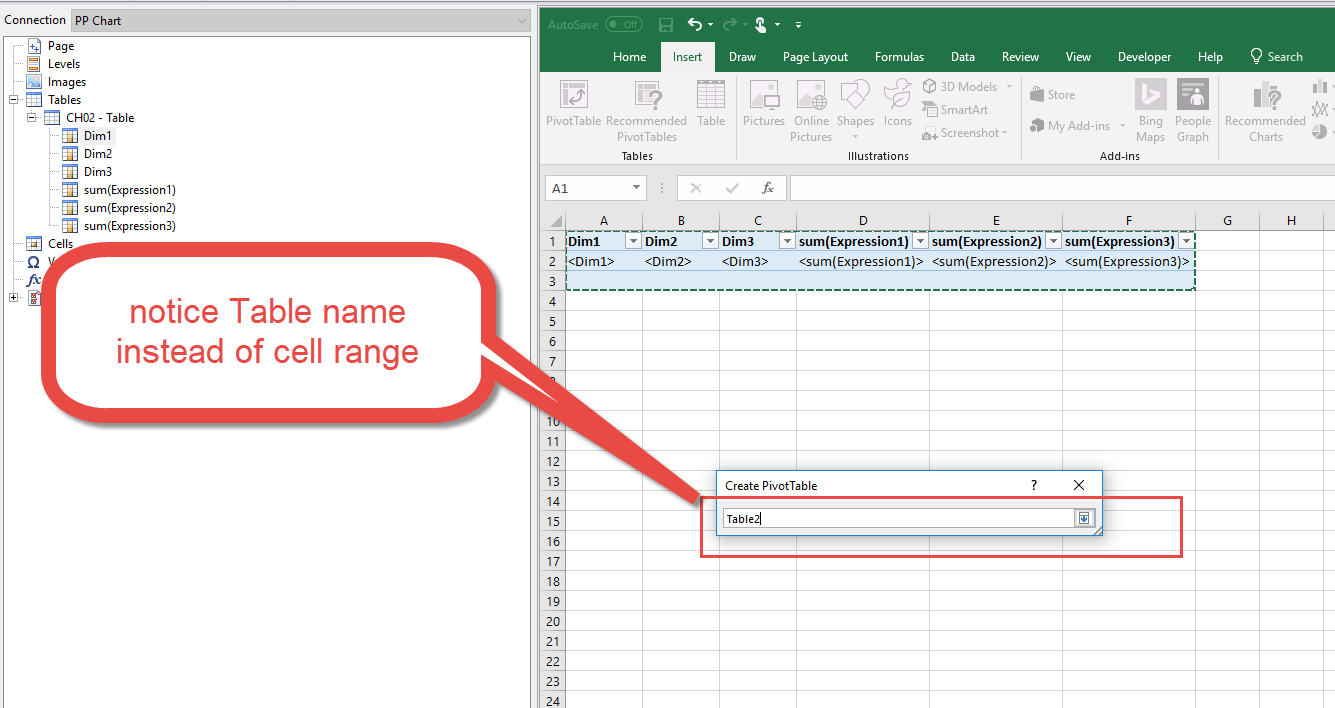Open the People Graph add-in
1335x708 pixels.
coord(1192,110)
